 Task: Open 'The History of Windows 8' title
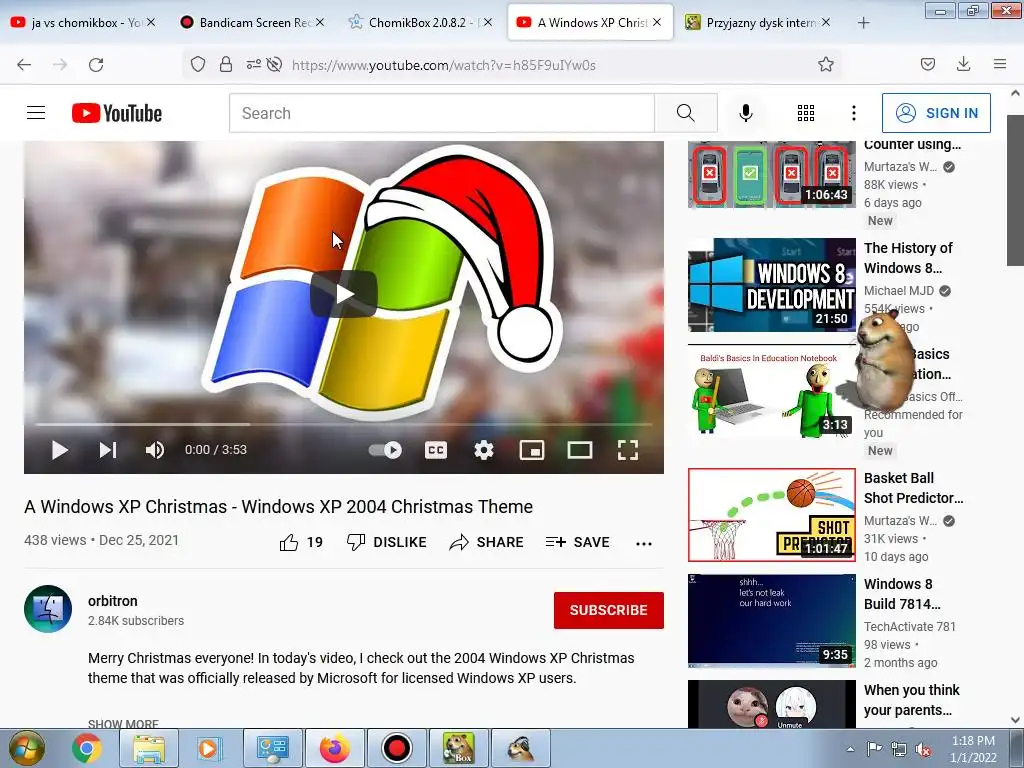click(x=908, y=258)
